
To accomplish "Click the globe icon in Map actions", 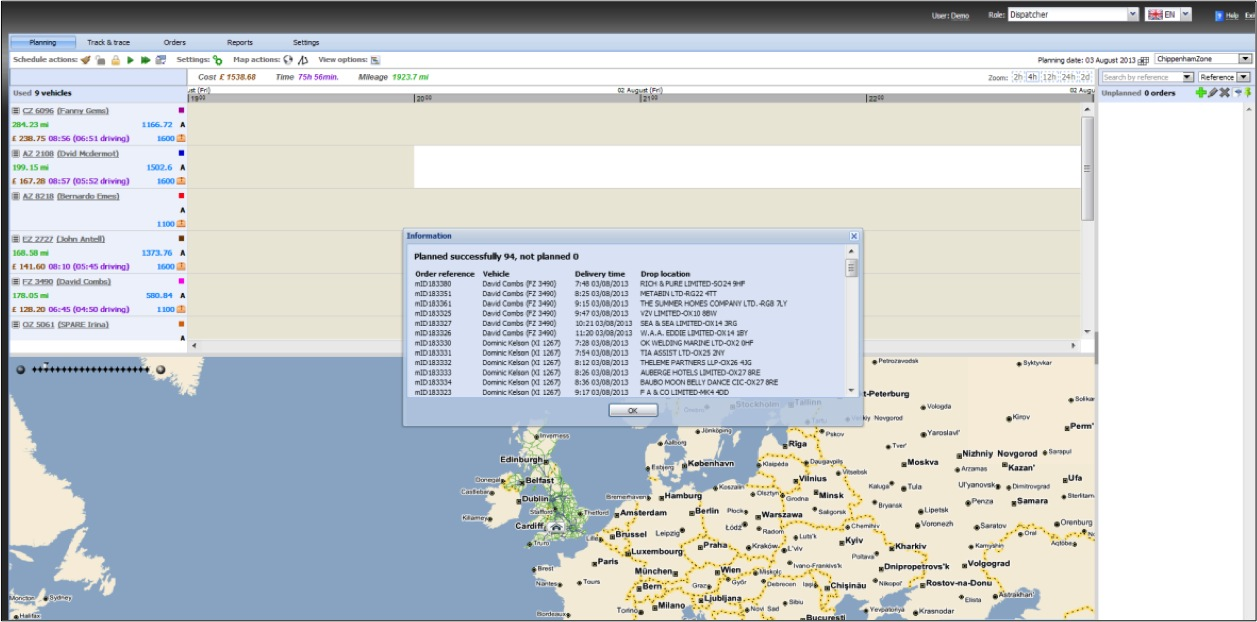I will click(x=289, y=60).
